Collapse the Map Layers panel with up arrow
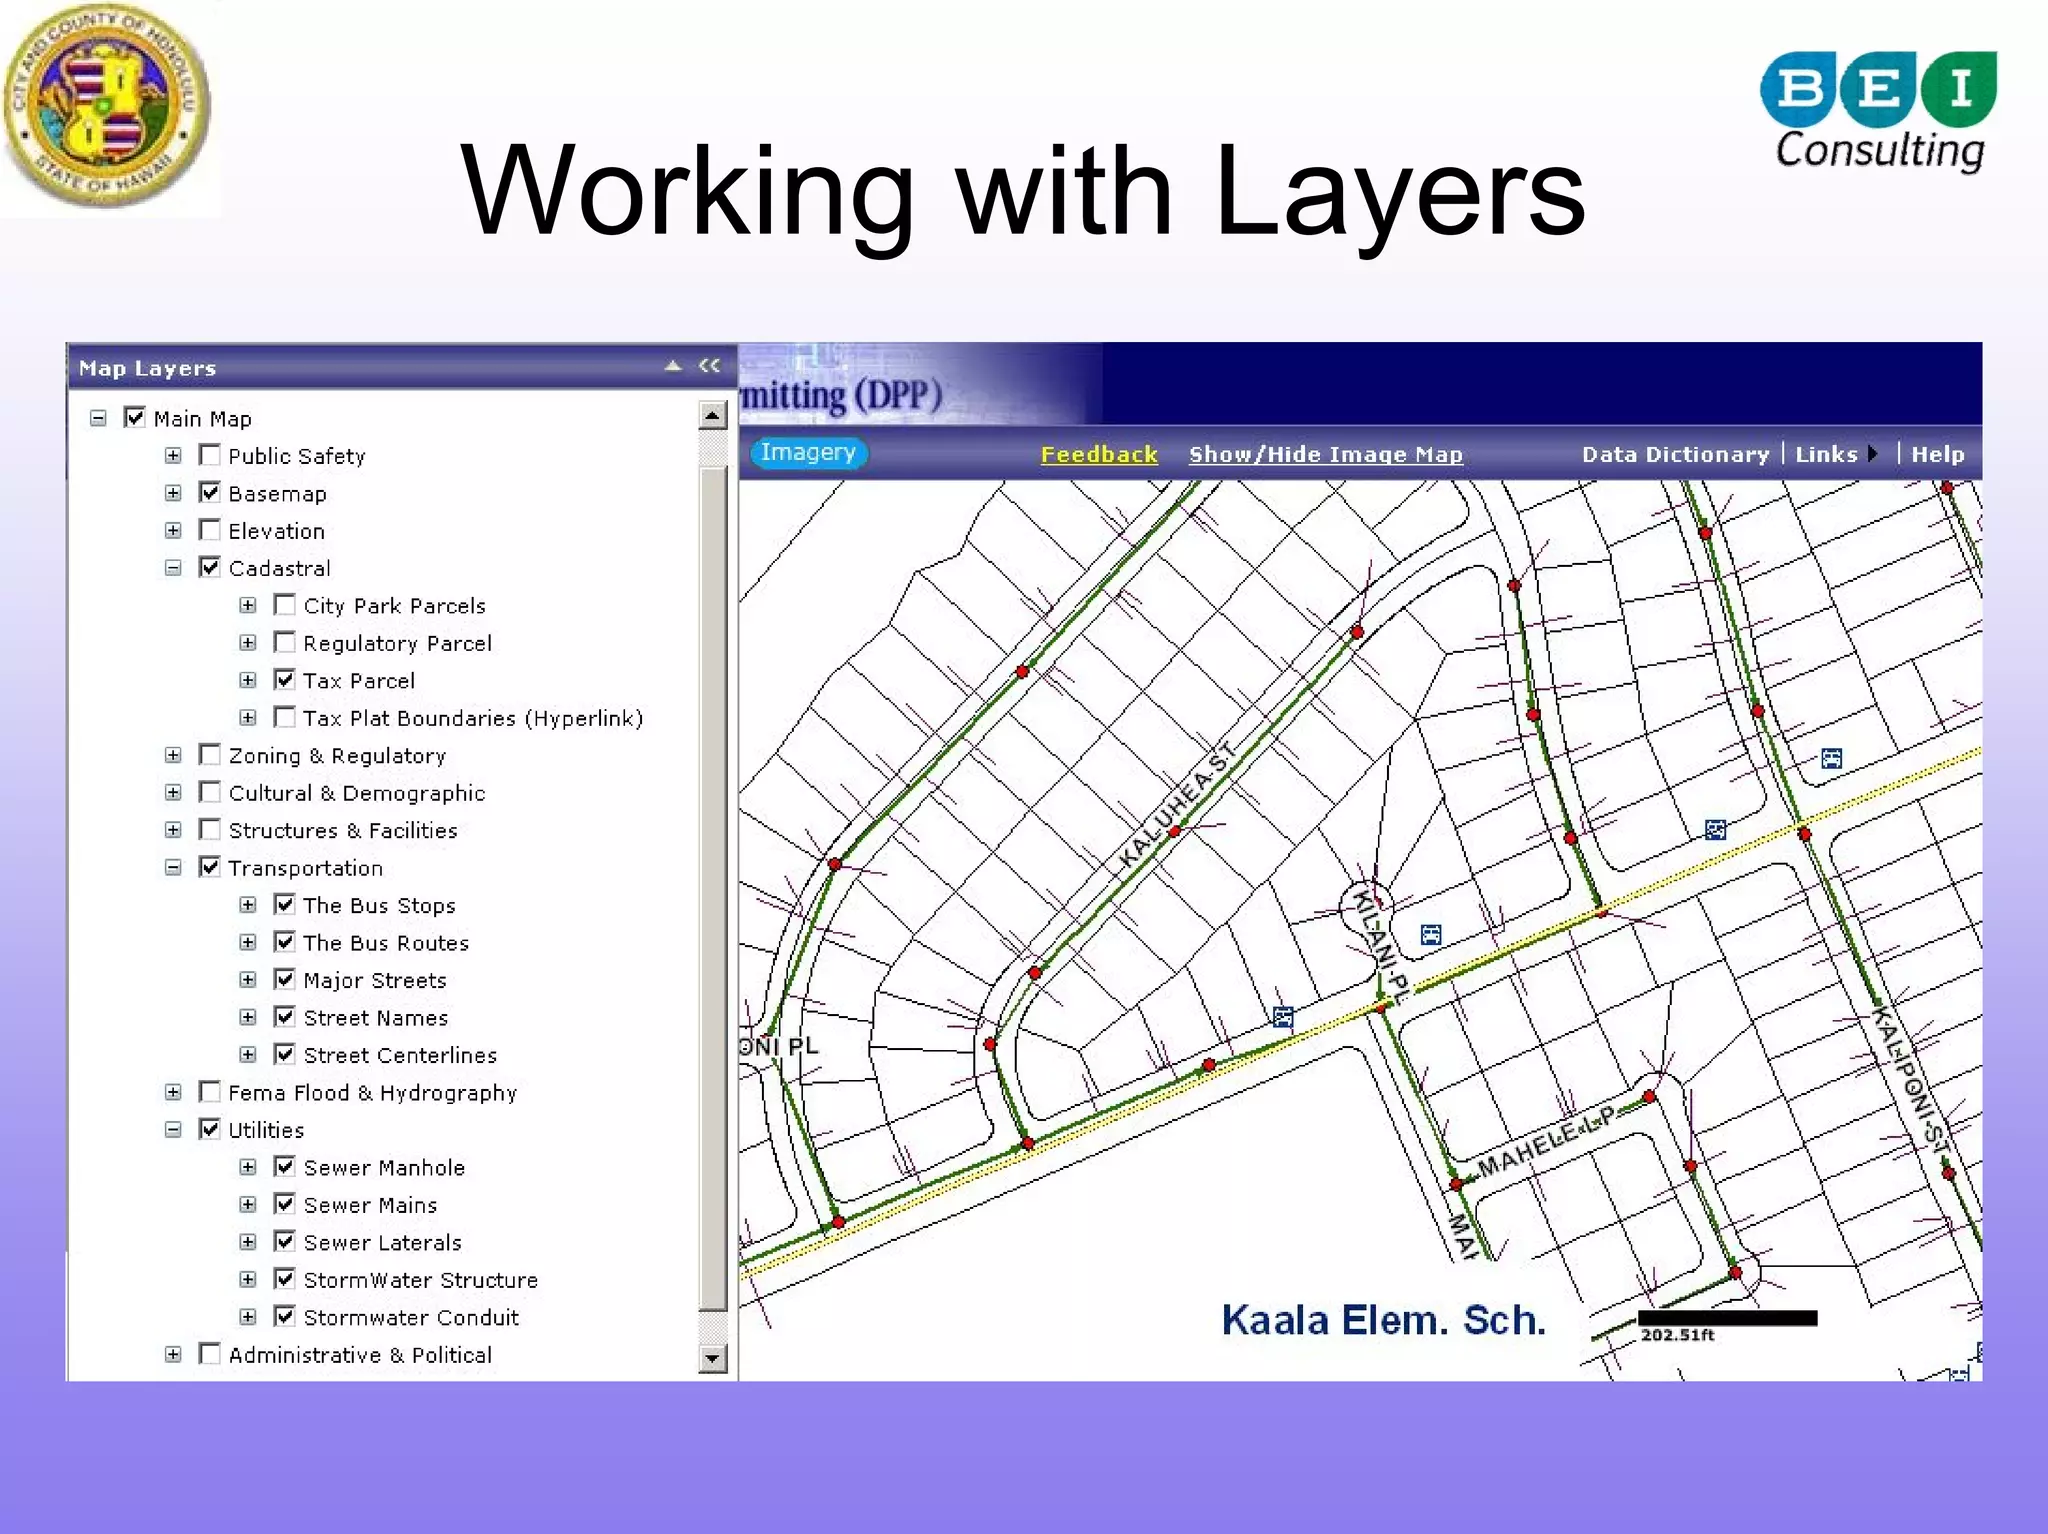 (673, 366)
